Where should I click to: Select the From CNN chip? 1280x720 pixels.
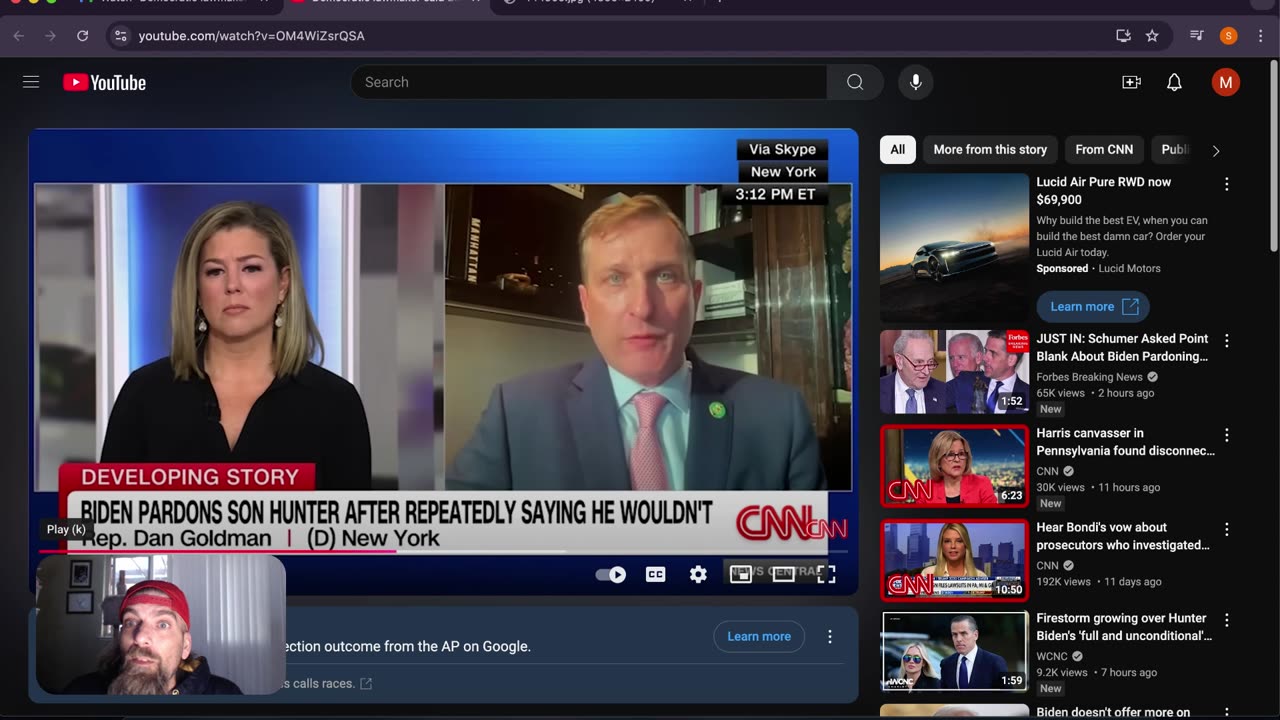tap(1104, 150)
